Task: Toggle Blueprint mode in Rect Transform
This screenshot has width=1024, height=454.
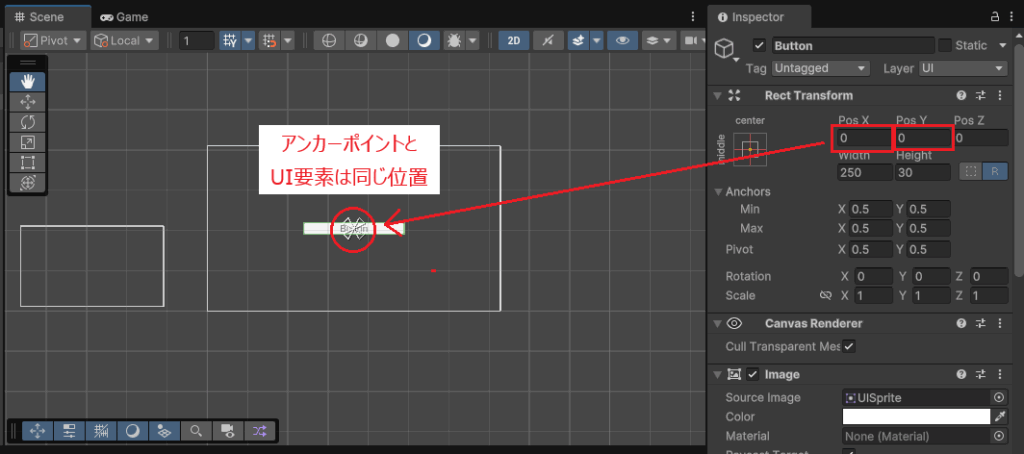Action: (x=970, y=172)
